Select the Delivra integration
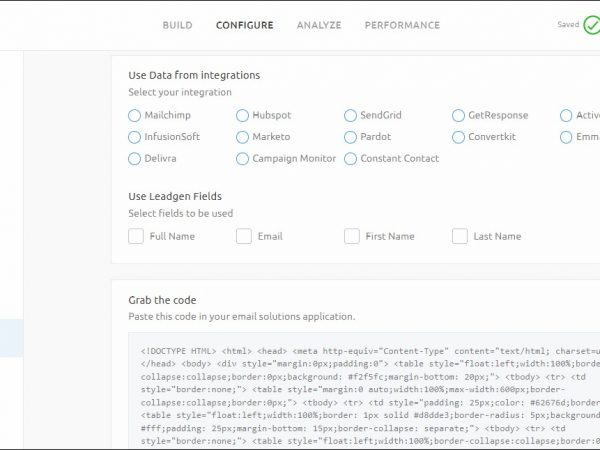600x450 pixels. coord(135,158)
